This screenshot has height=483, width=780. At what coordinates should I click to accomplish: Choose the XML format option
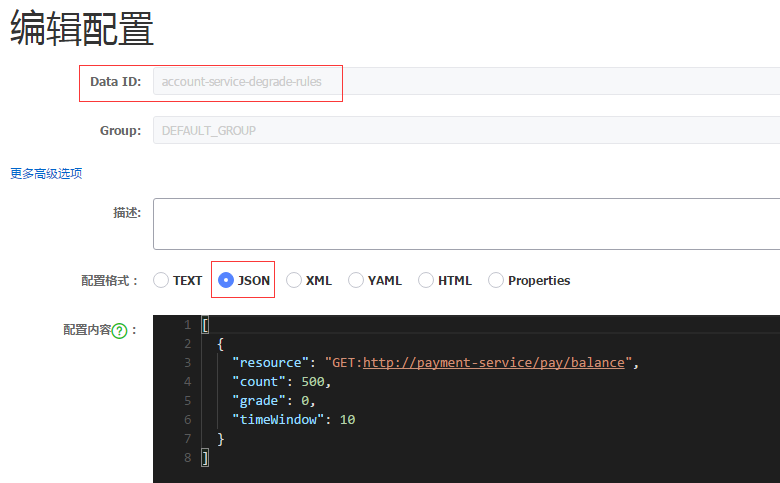[x=293, y=280]
